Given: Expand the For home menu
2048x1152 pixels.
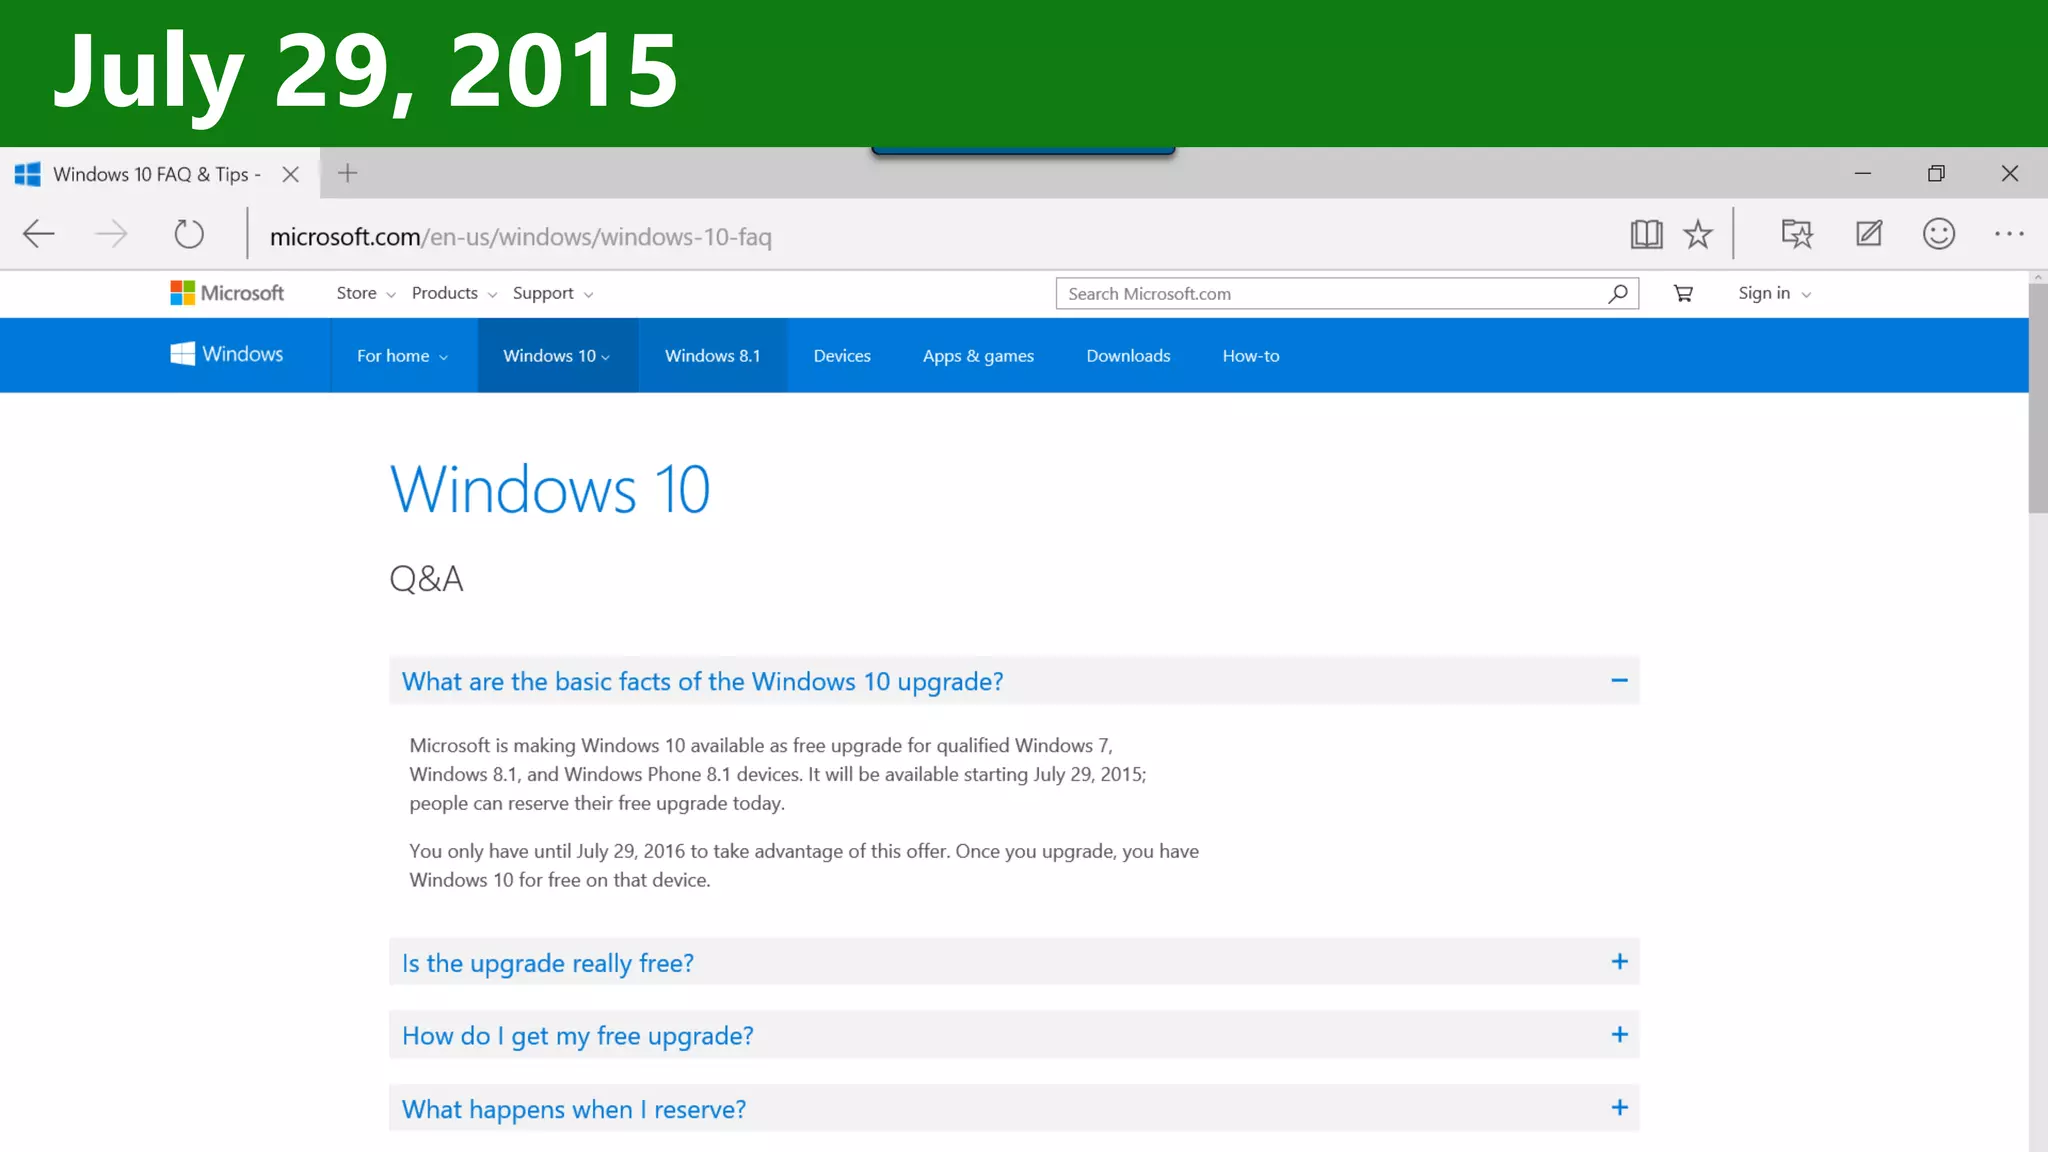Looking at the screenshot, I should point(402,356).
